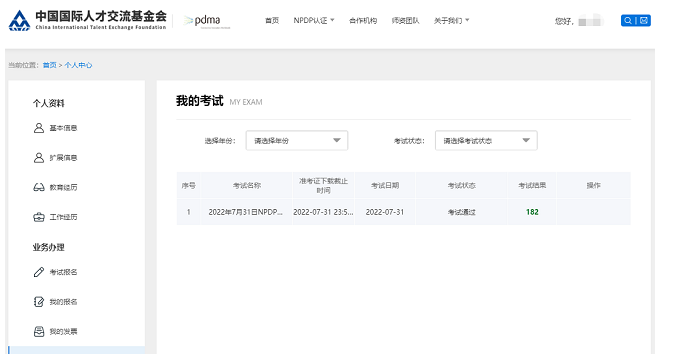Open 教育经历 in sidebar
The width and height of the screenshot is (673, 364).
[x=63, y=187]
